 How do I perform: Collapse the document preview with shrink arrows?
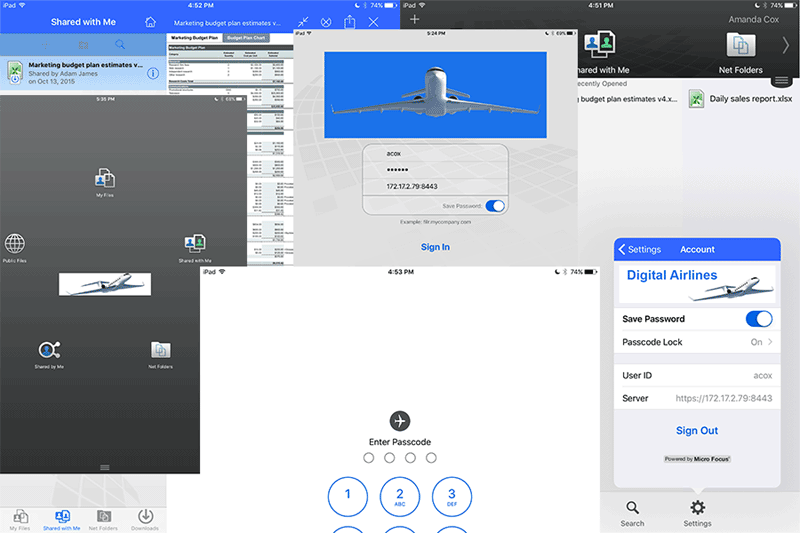click(303, 21)
